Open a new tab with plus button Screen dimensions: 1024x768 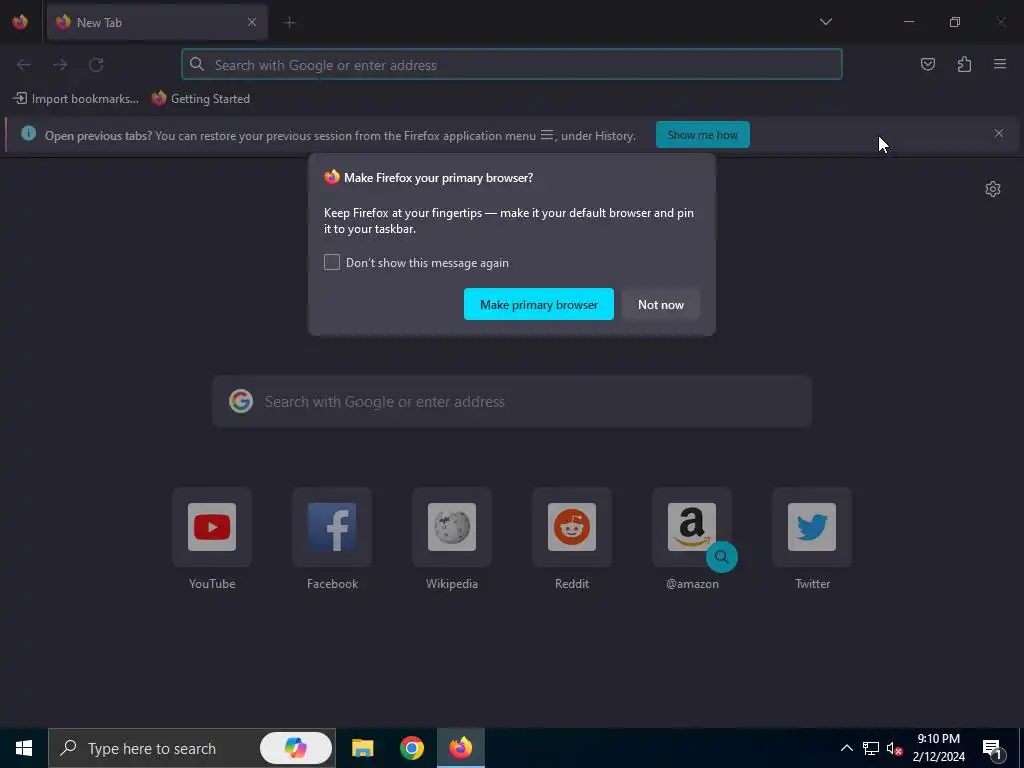coord(289,22)
